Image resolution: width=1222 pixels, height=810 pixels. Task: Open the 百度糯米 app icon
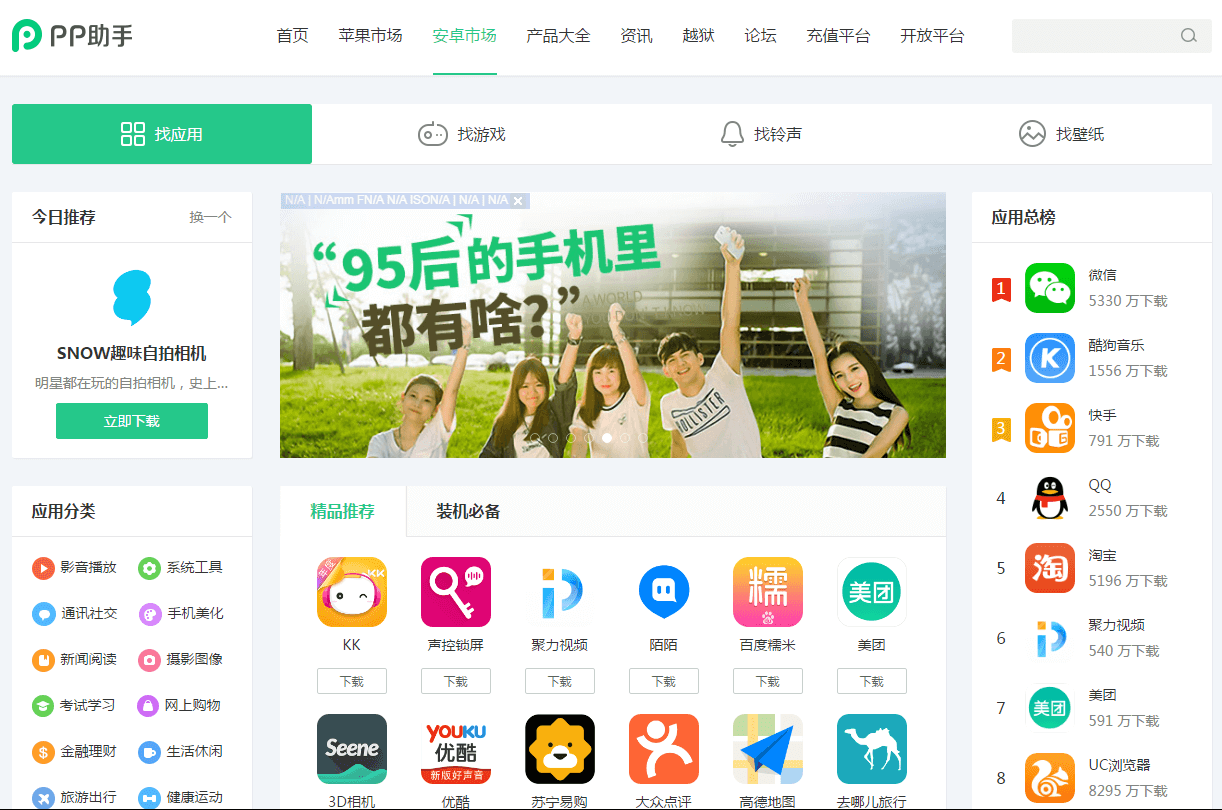point(768,592)
